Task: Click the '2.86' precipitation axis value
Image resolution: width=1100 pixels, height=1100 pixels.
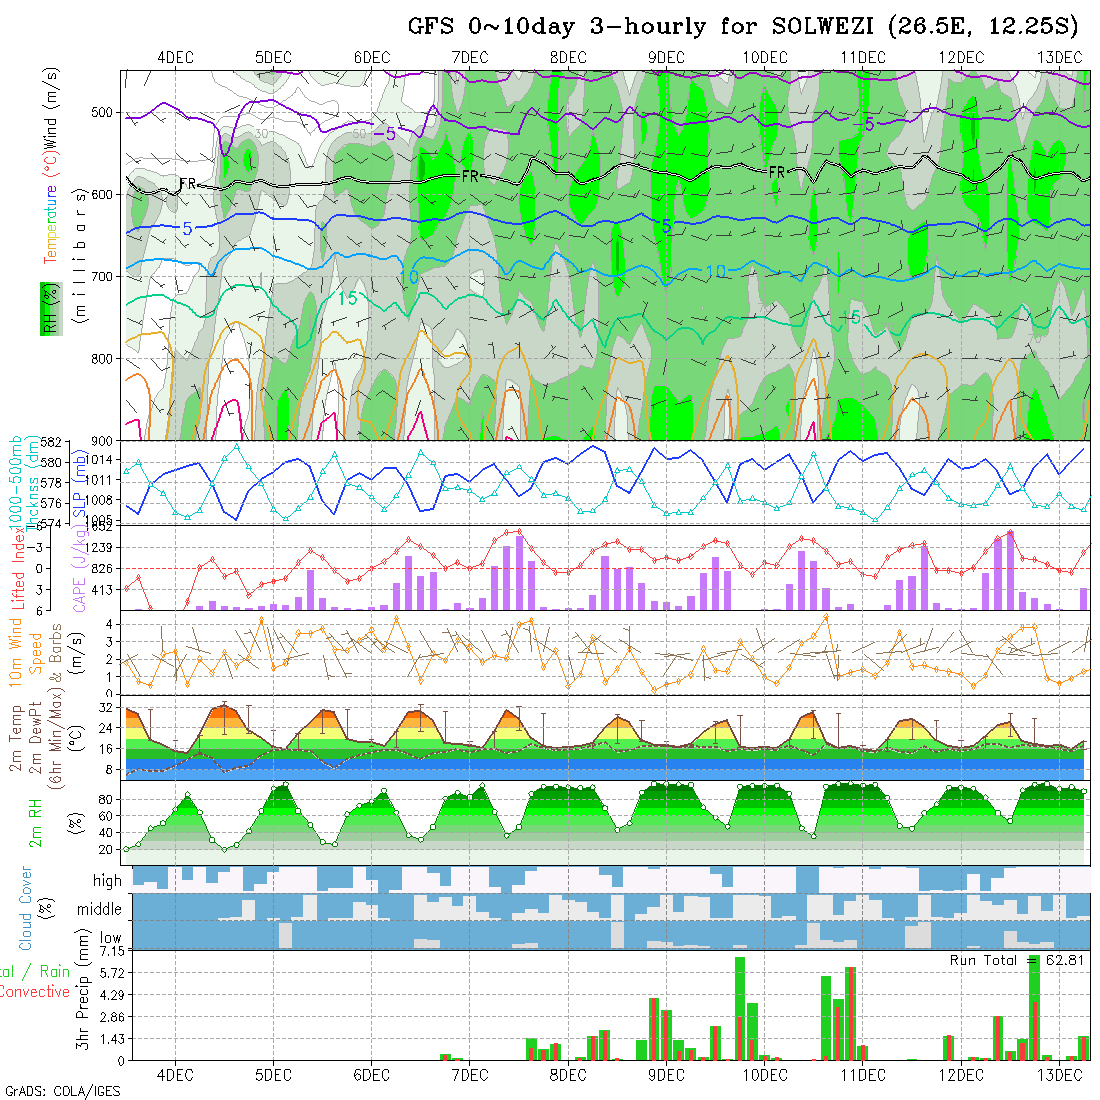Action: (x=112, y=1017)
